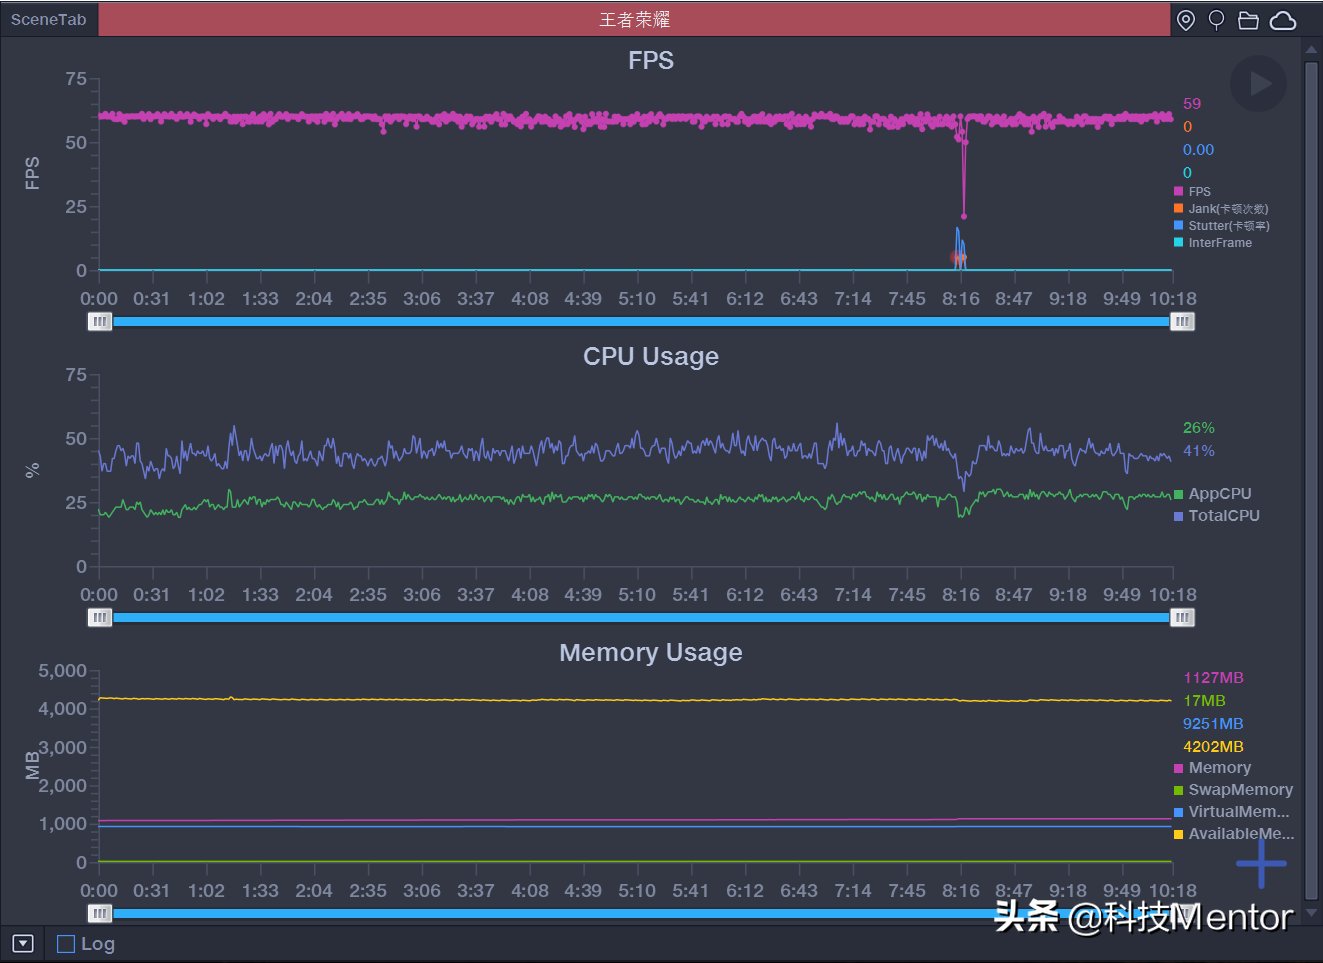
Task: Grab the FPS chart right range handle
Action: point(1182,321)
